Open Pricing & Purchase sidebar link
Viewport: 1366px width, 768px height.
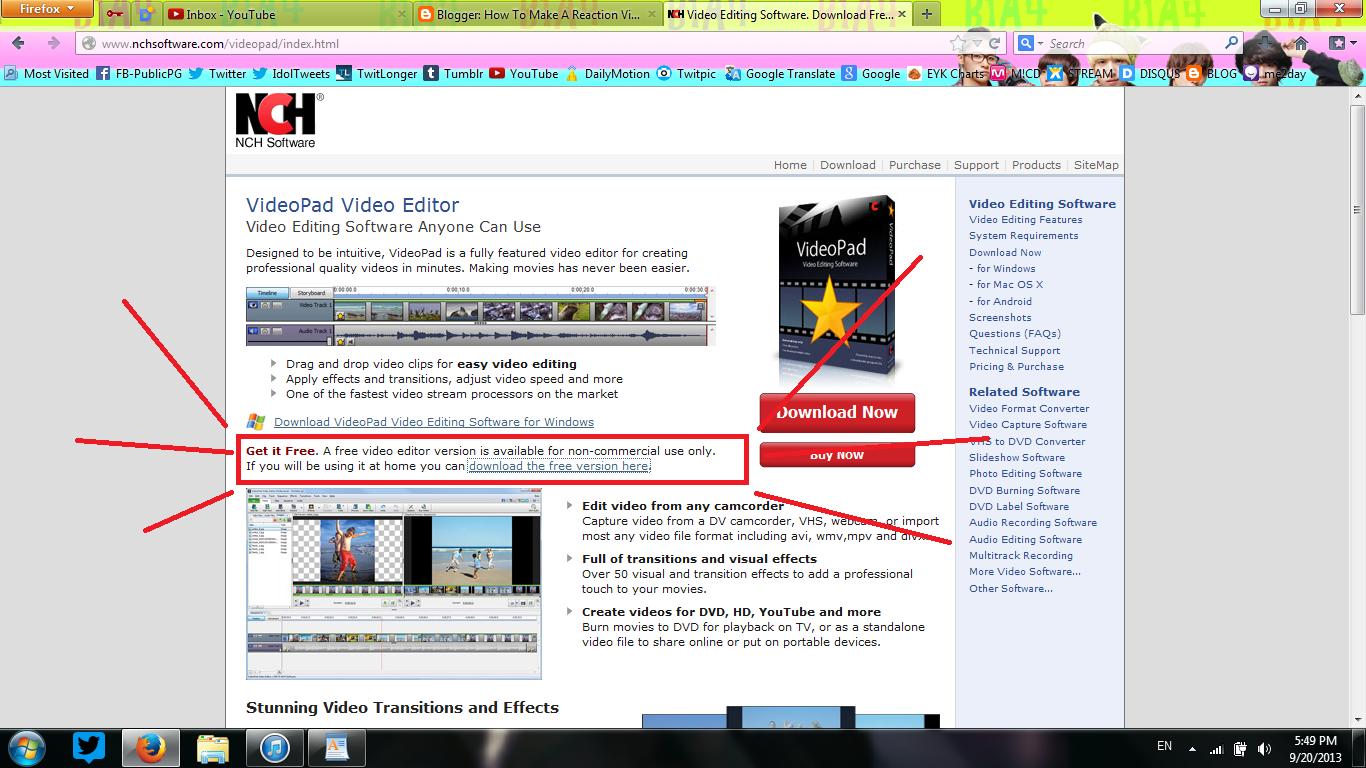coord(1016,367)
